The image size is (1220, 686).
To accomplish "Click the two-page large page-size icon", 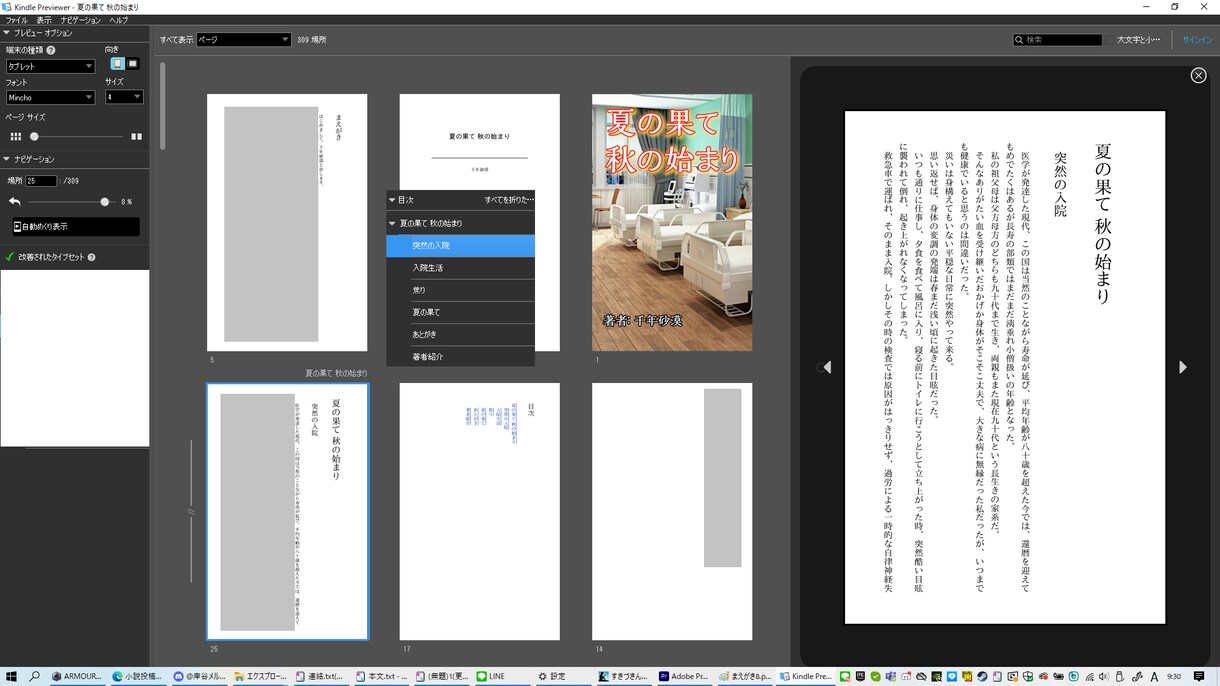I will (x=136, y=136).
